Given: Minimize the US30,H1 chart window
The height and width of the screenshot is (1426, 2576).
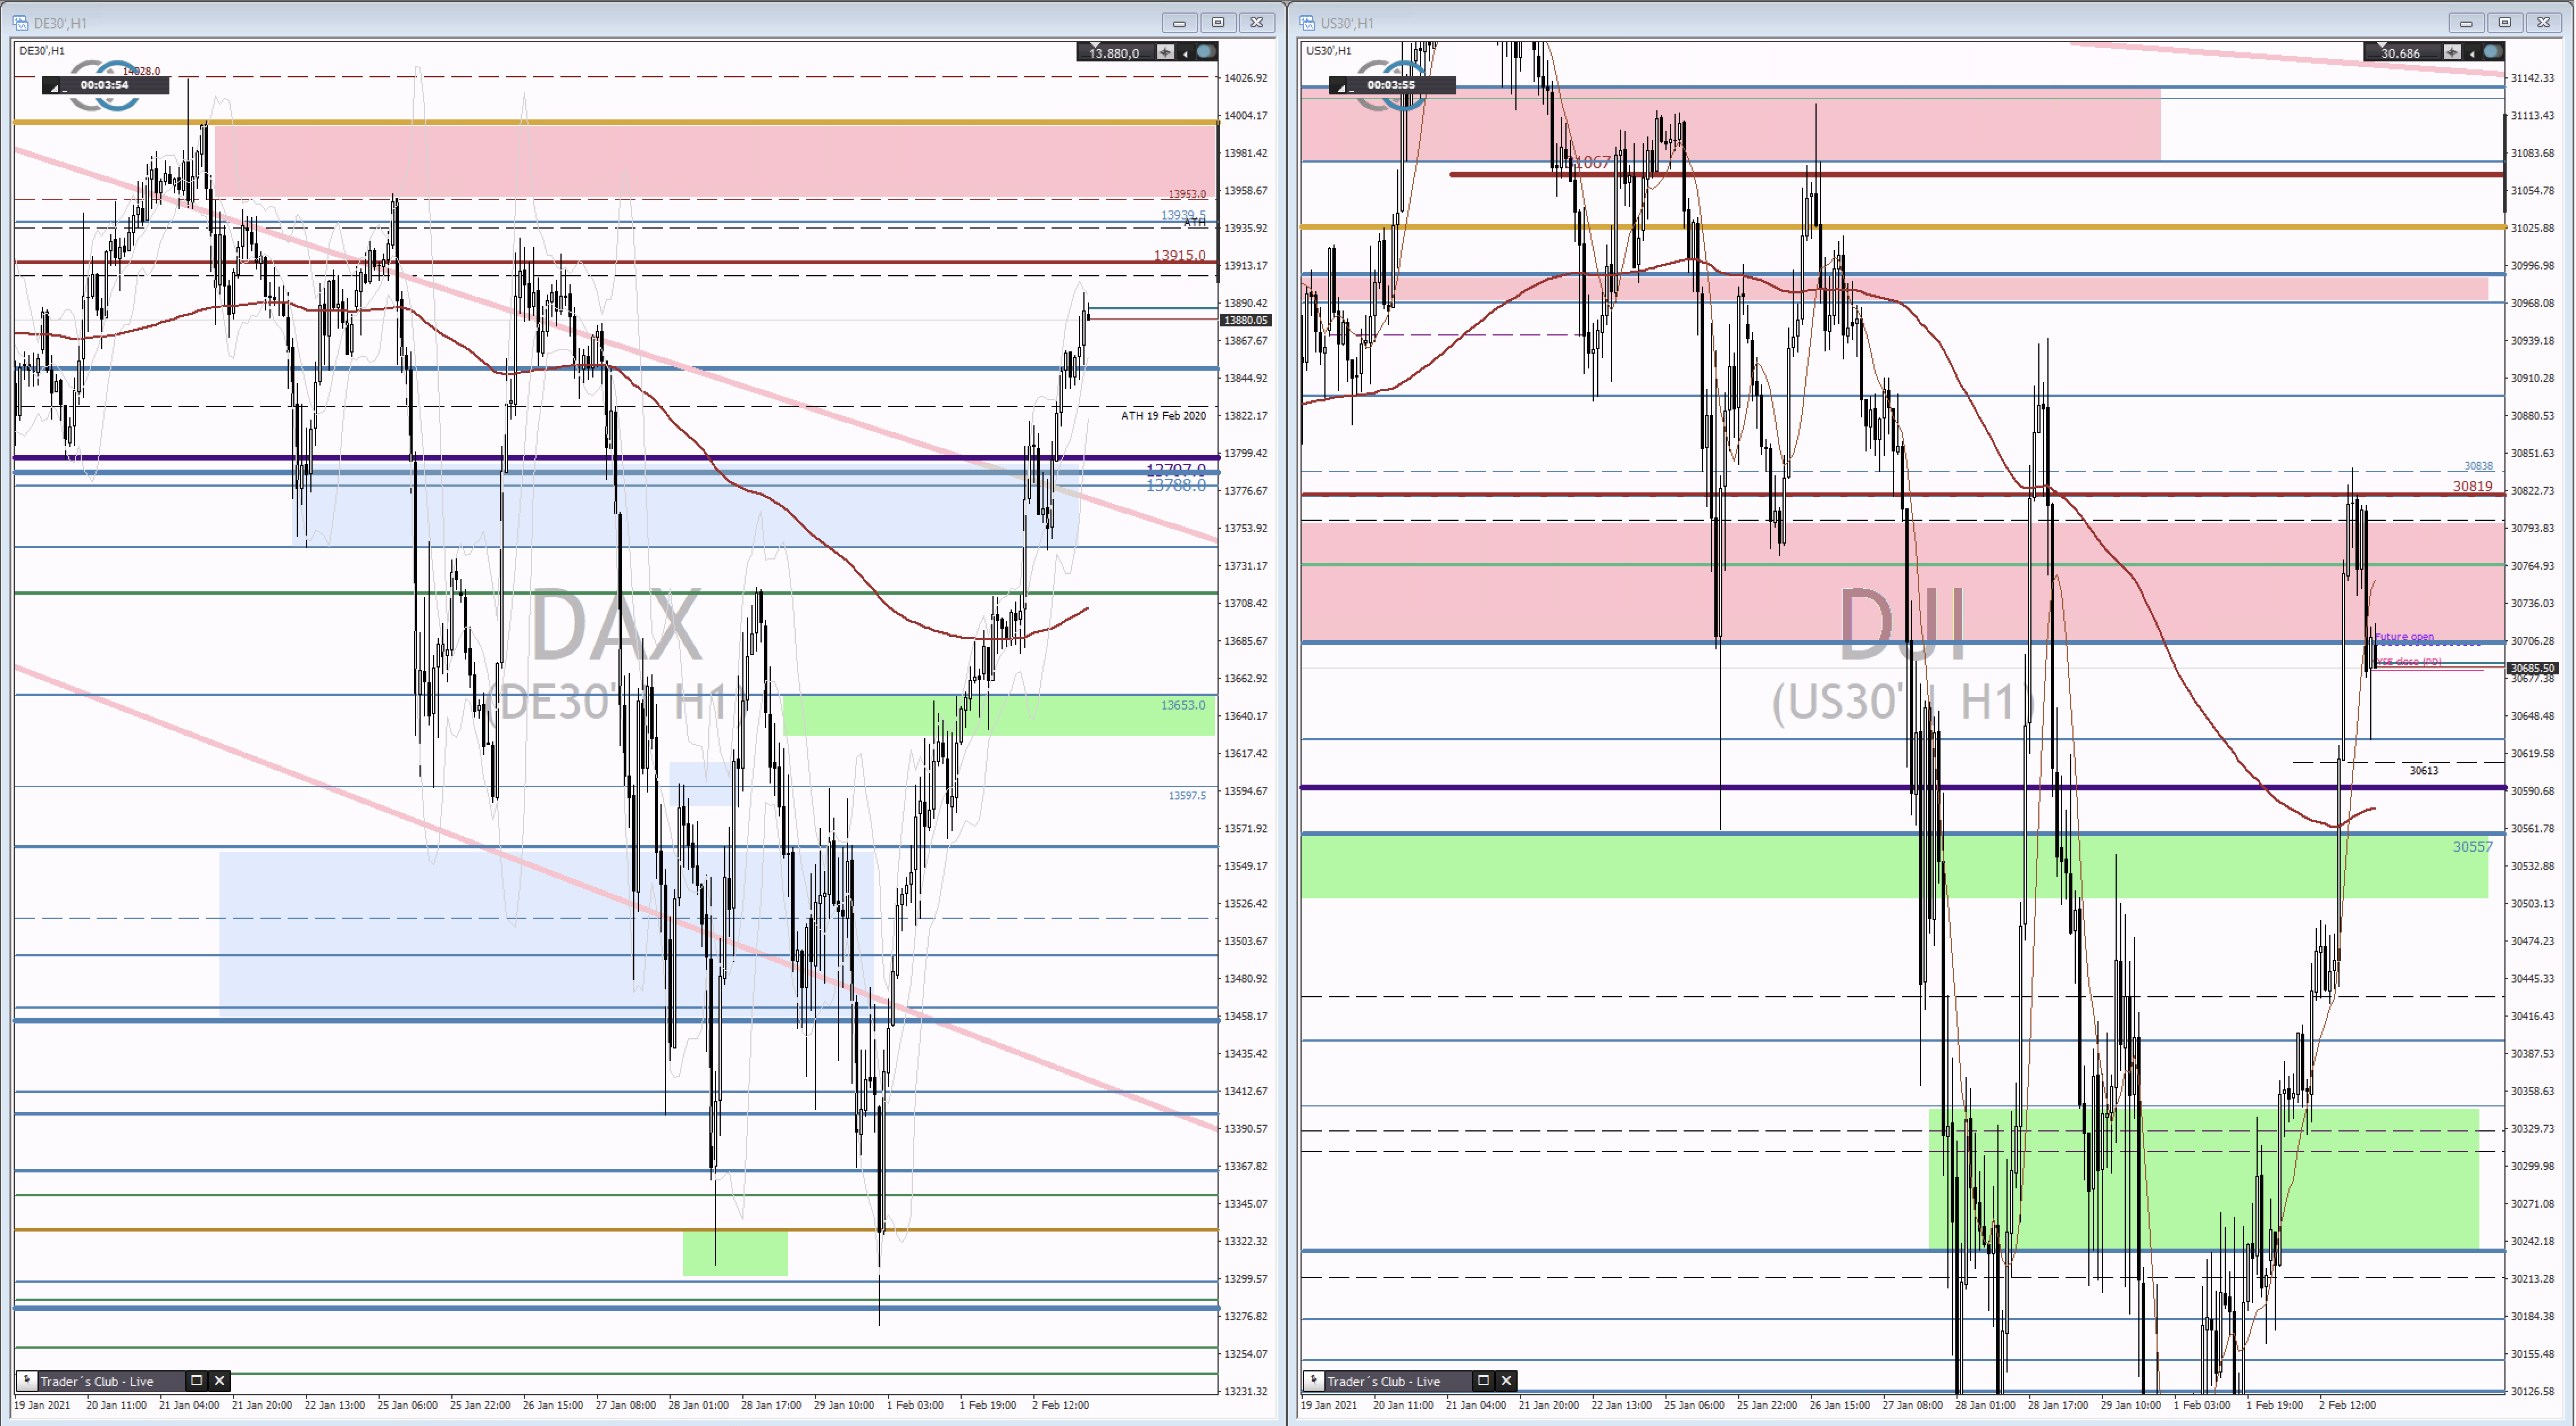Looking at the screenshot, I should pos(2466,22).
